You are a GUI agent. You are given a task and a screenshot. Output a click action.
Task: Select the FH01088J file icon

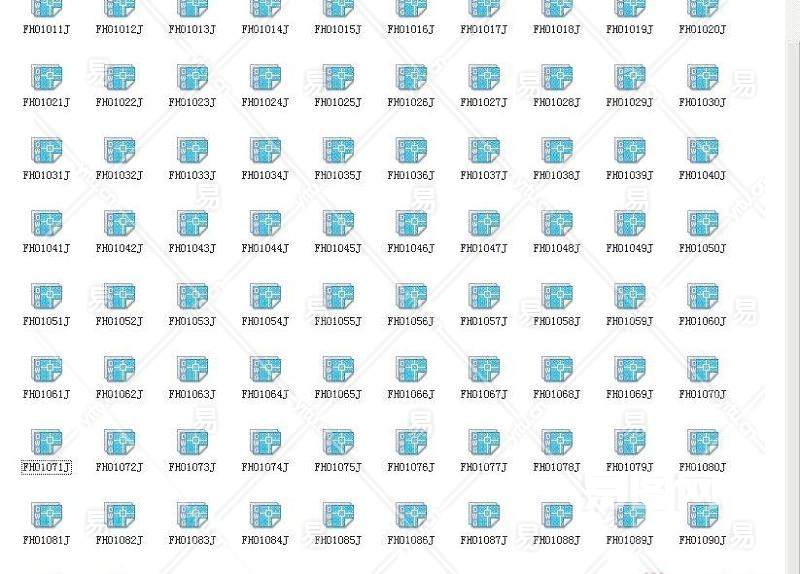click(557, 515)
